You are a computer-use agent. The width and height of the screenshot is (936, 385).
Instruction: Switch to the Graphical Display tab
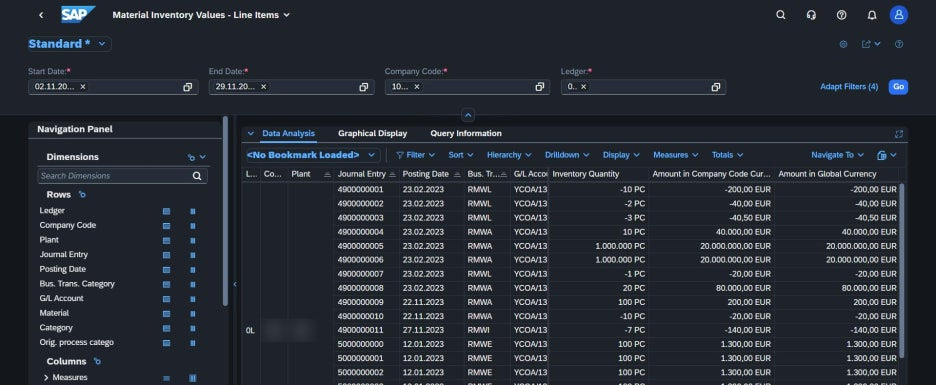tap(372, 134)
